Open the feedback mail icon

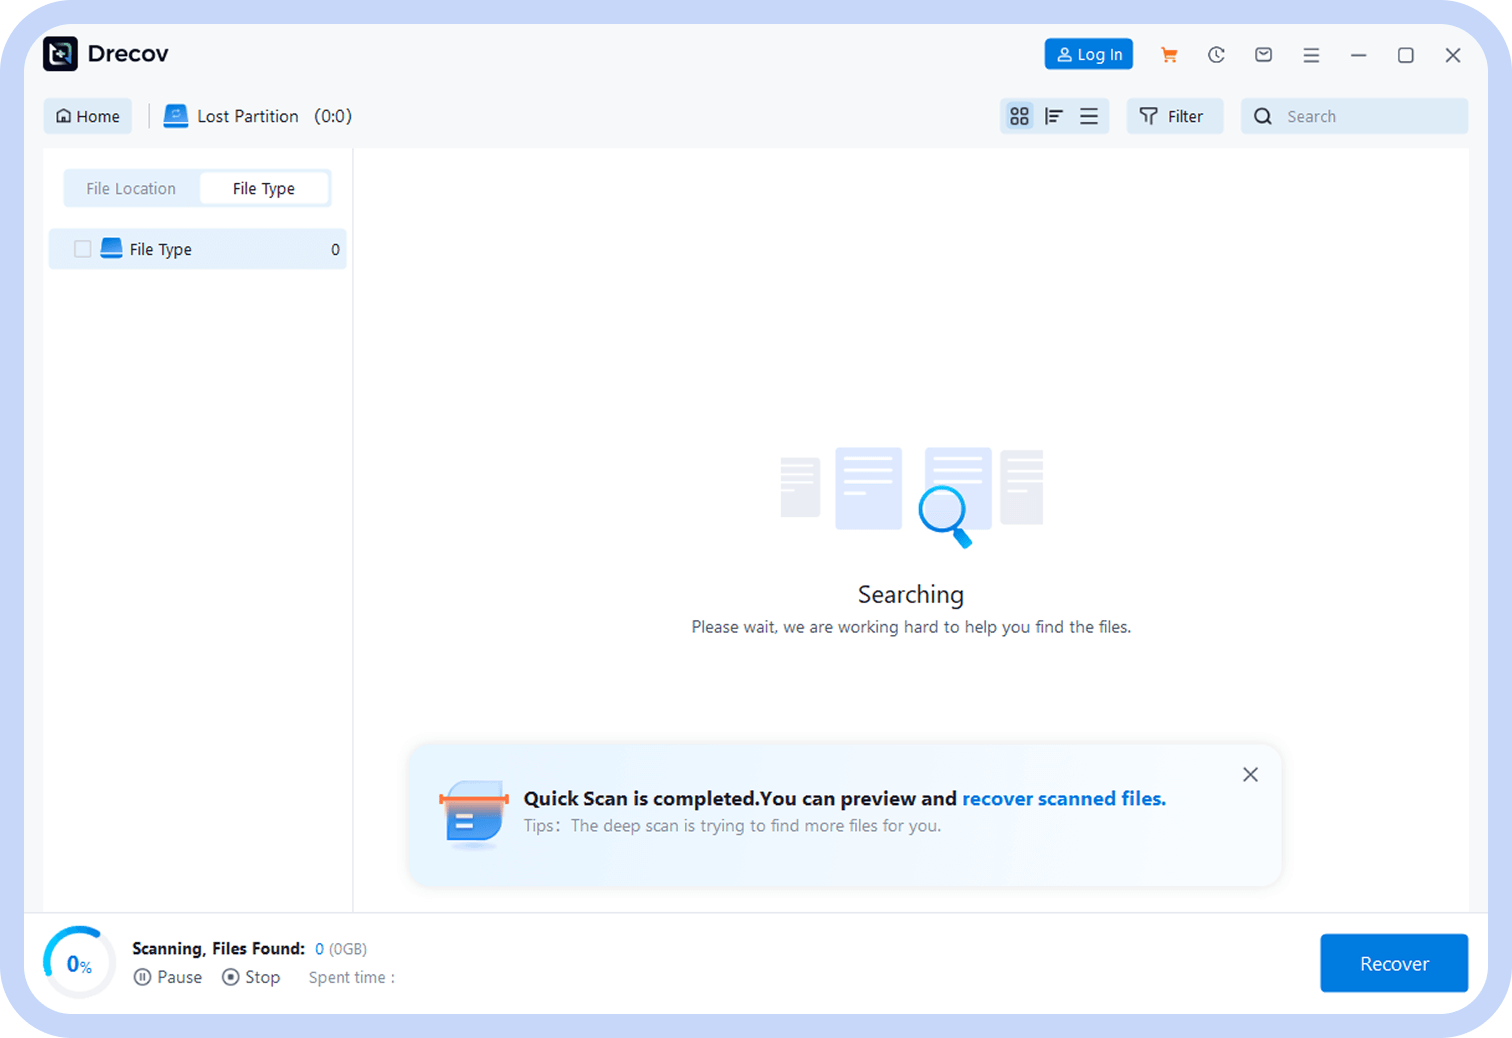tap(1264, 55)
